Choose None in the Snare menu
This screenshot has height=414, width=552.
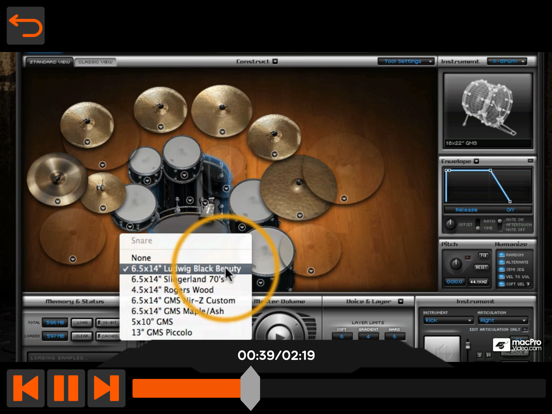[x=186, y=258]
